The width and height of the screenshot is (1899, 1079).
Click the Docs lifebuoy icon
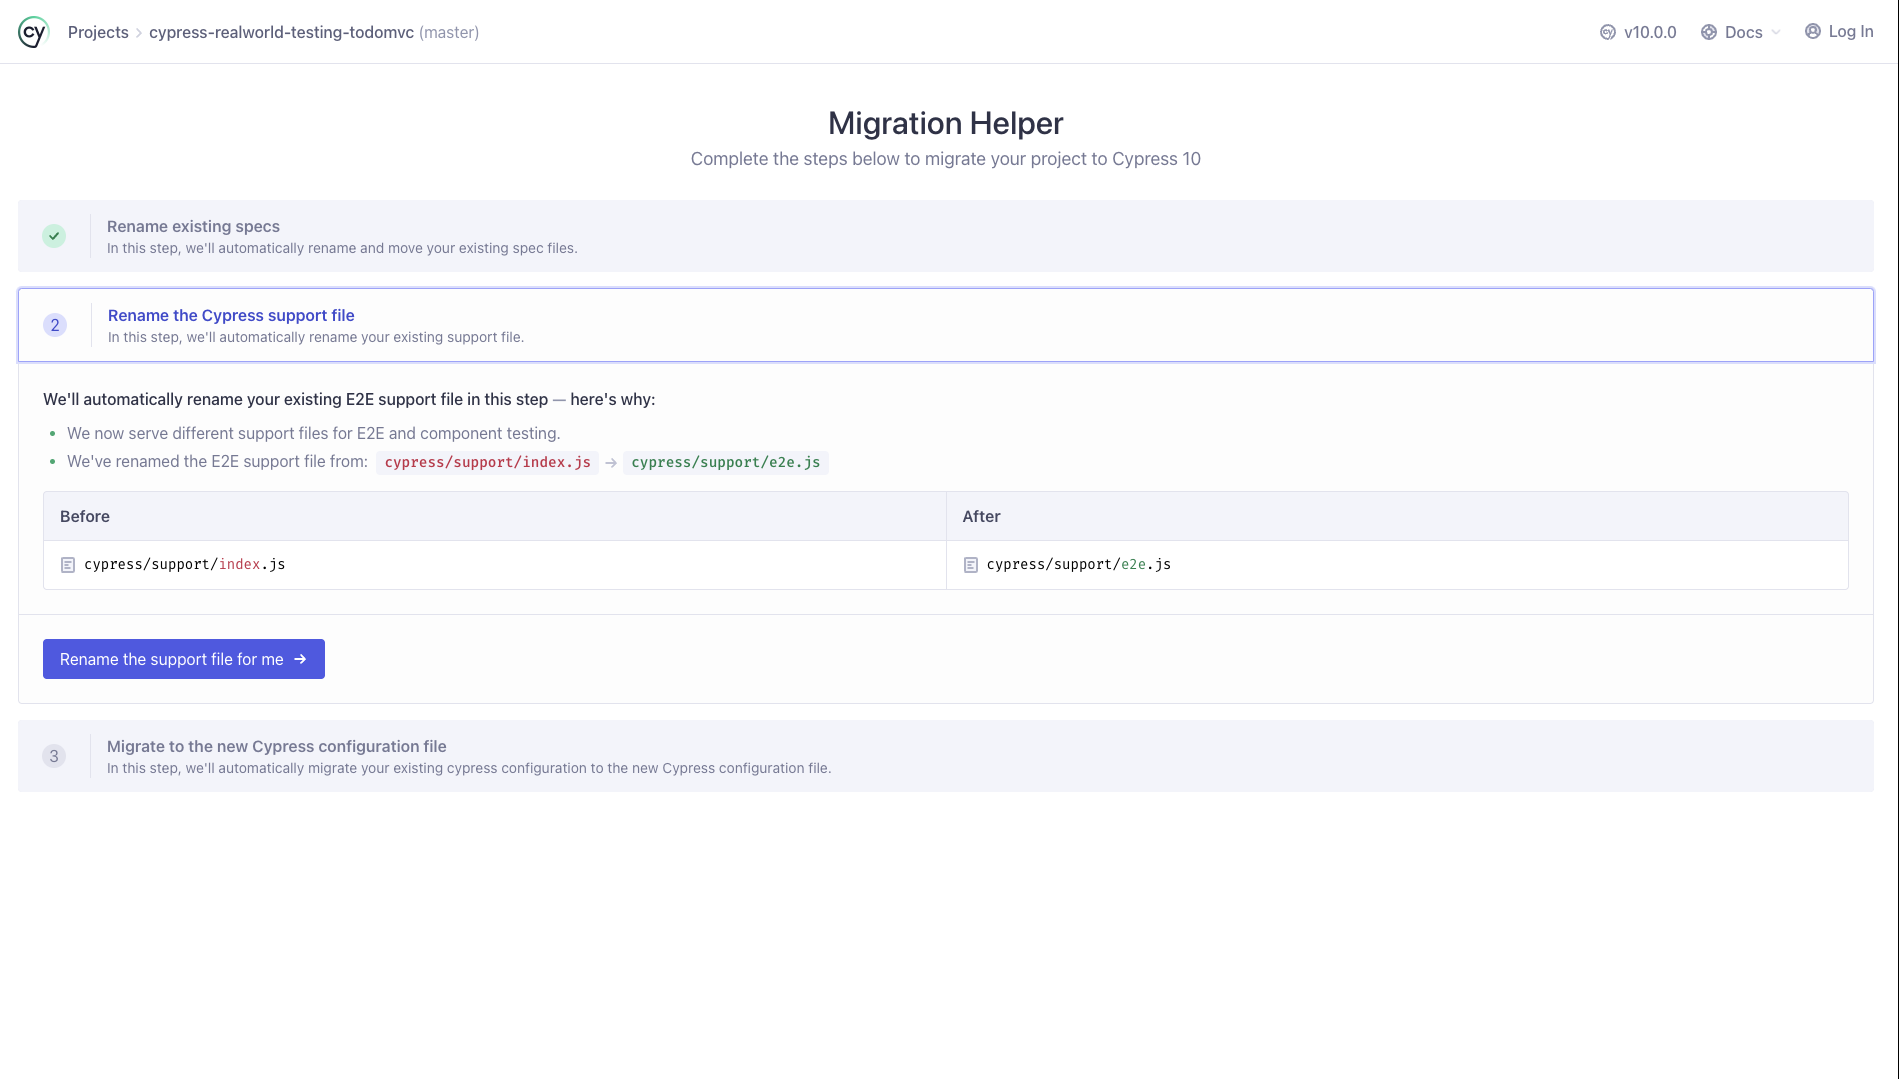pos(1709,32)
